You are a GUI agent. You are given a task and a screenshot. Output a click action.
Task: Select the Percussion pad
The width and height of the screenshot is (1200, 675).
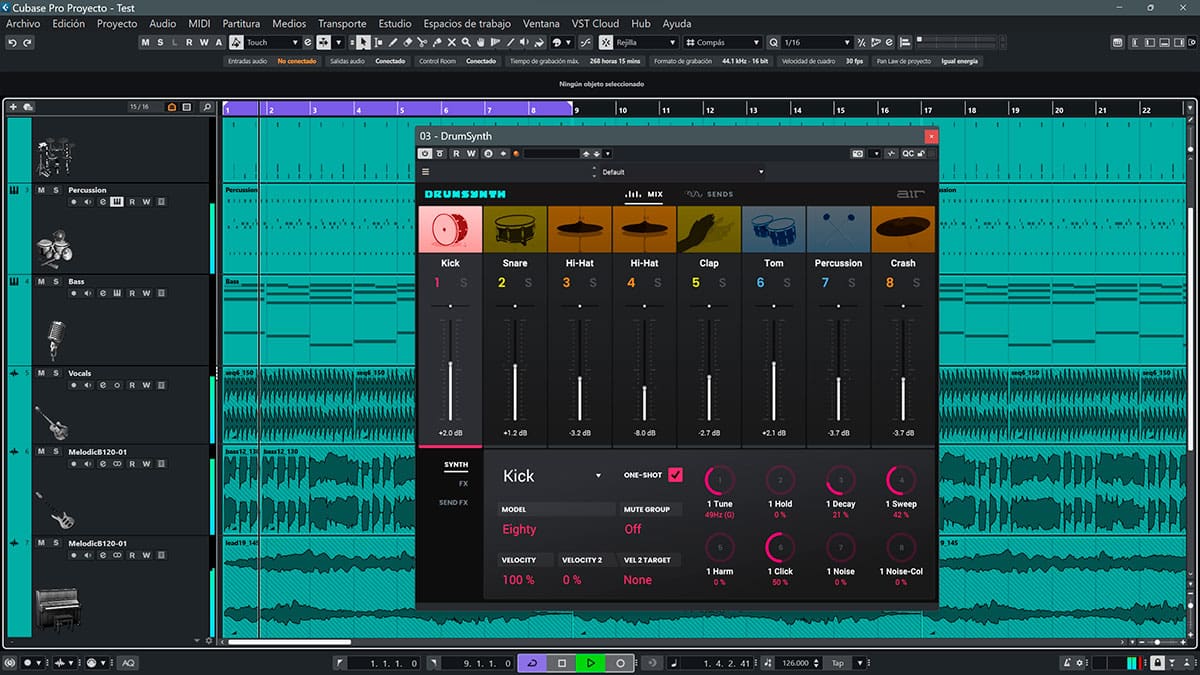tap(838, 229)
